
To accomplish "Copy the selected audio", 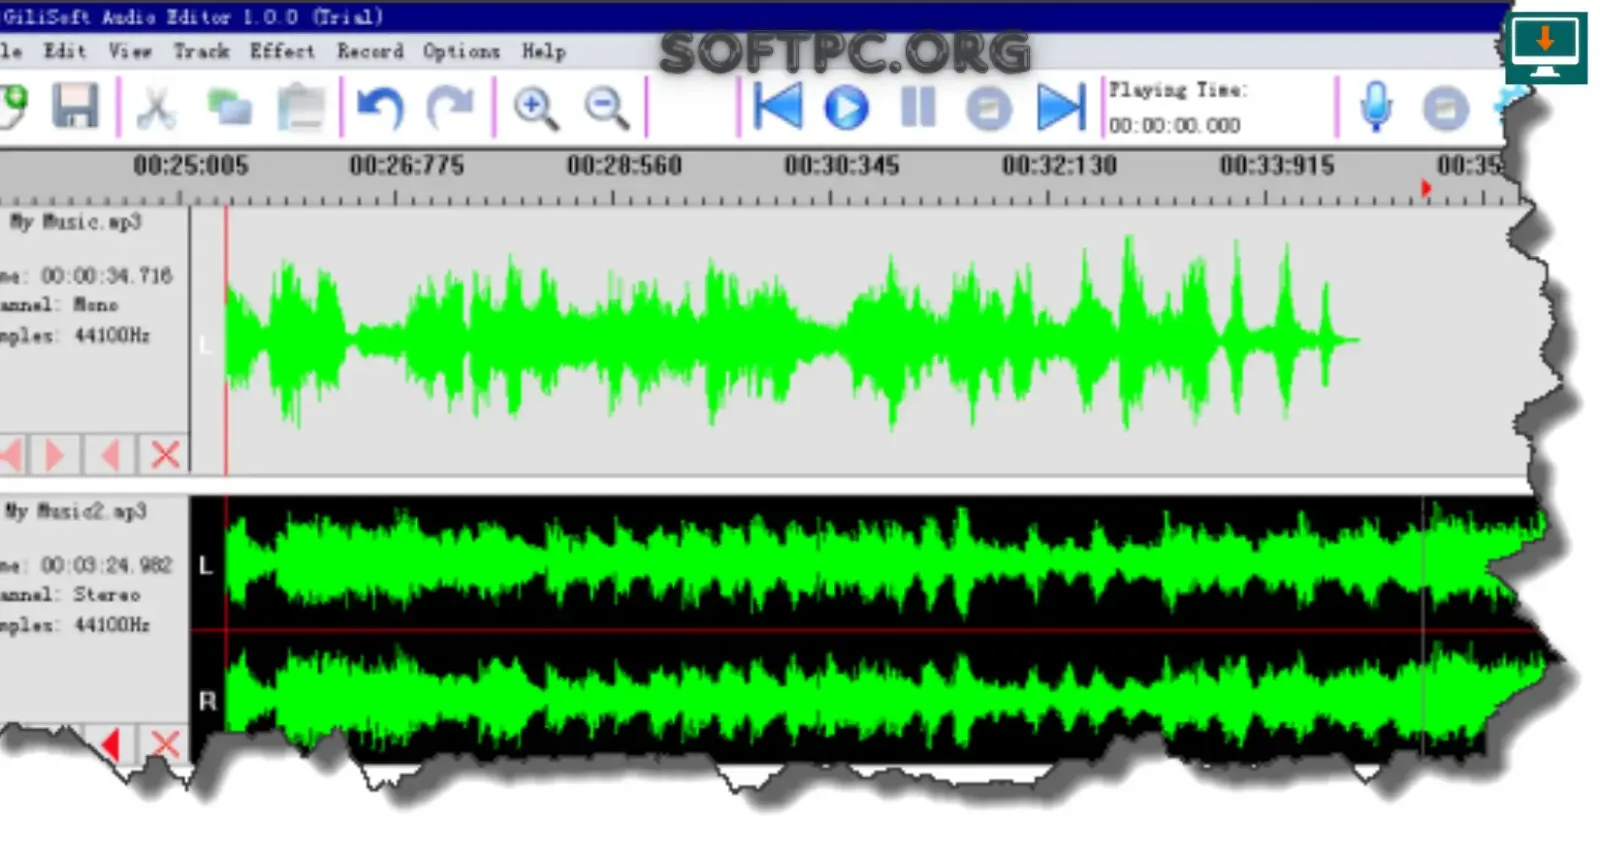I will [x=229, y=107].
